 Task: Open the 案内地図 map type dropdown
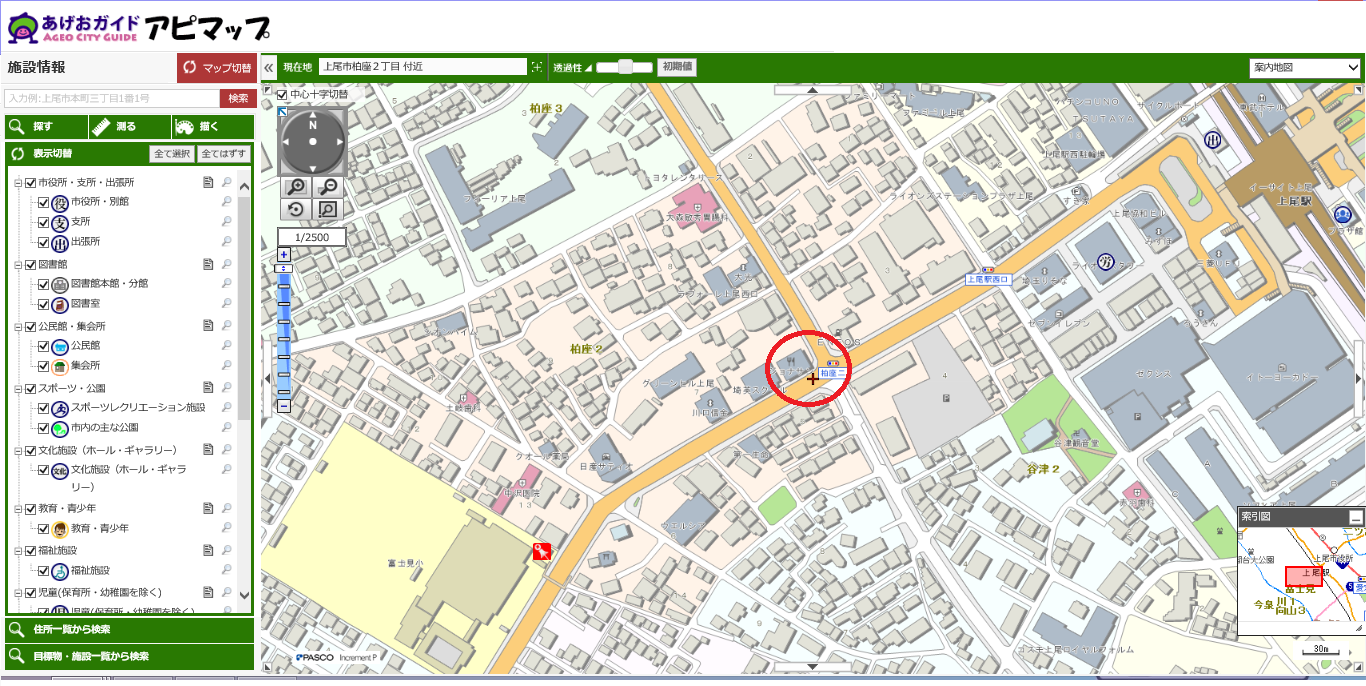(1304, 68)
